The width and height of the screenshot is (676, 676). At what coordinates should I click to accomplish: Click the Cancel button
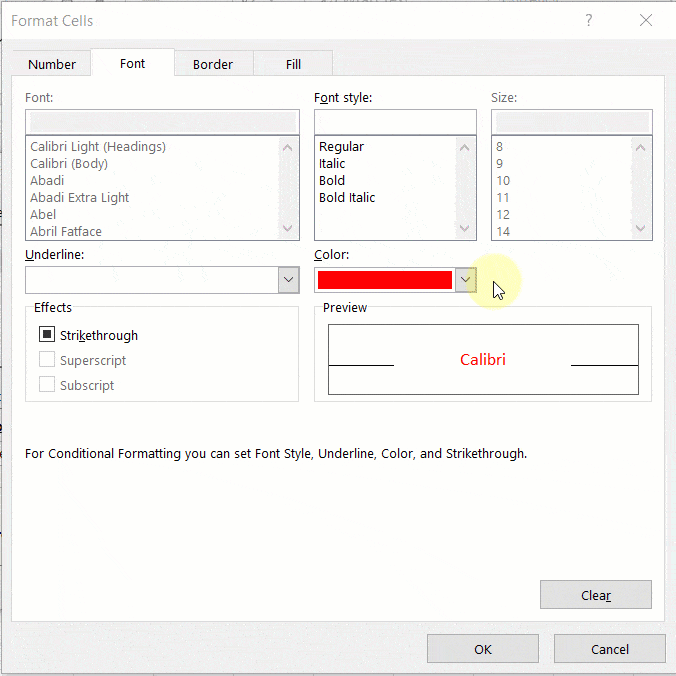[x=610, y=649]
